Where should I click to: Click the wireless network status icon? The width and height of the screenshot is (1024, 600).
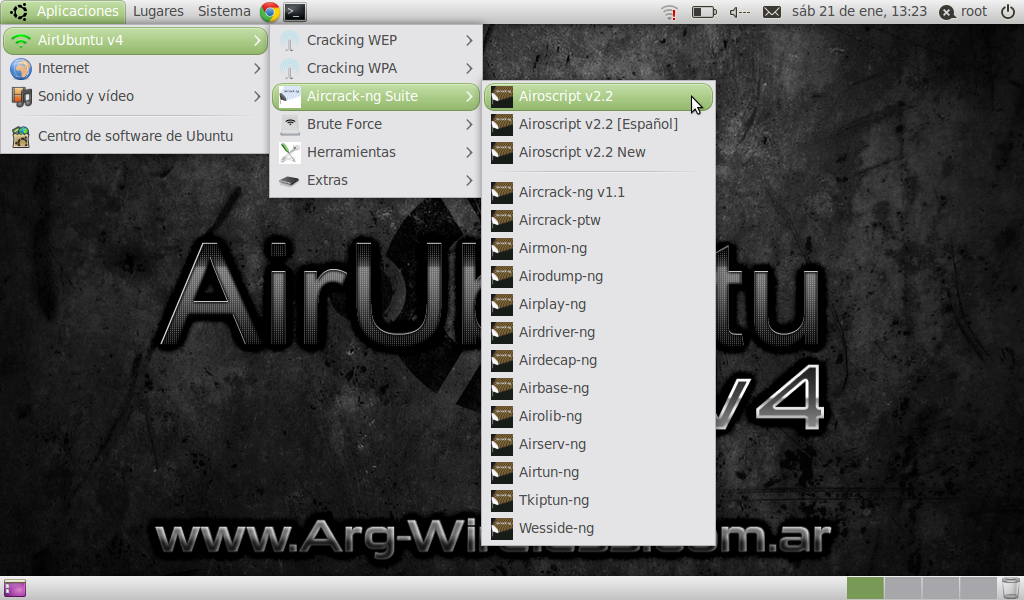click(x=669, y=12)
